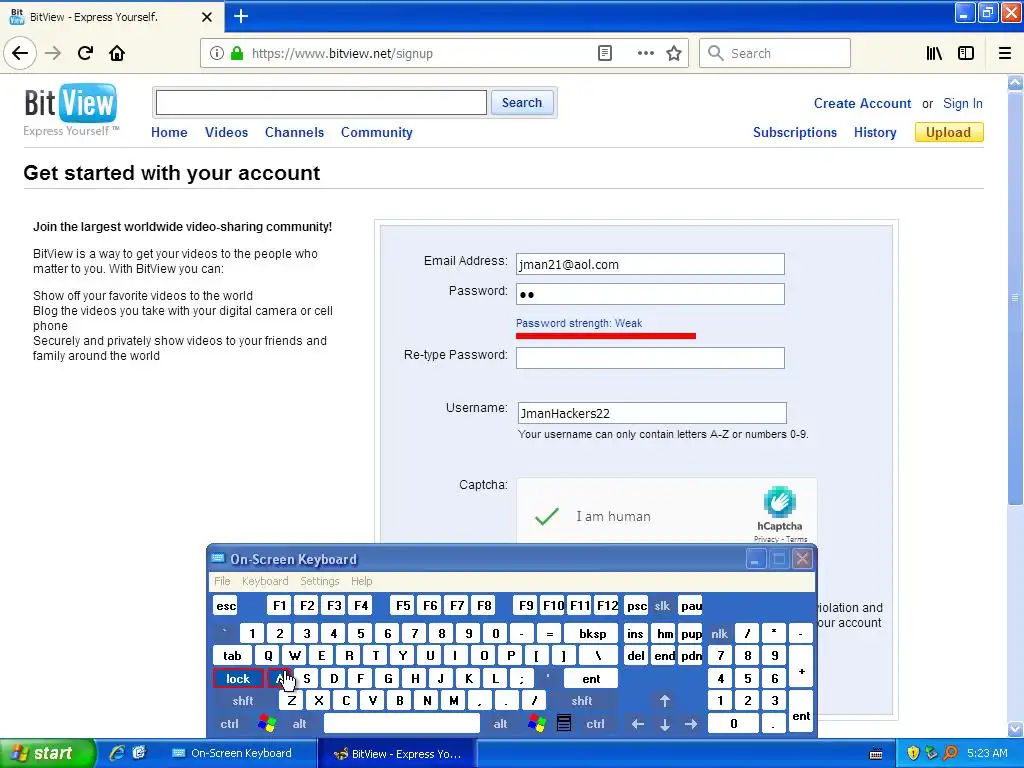Open the browser home page icon
Image resolution: width=1024 pixels, height=768 pixels.
click(117, 54)
